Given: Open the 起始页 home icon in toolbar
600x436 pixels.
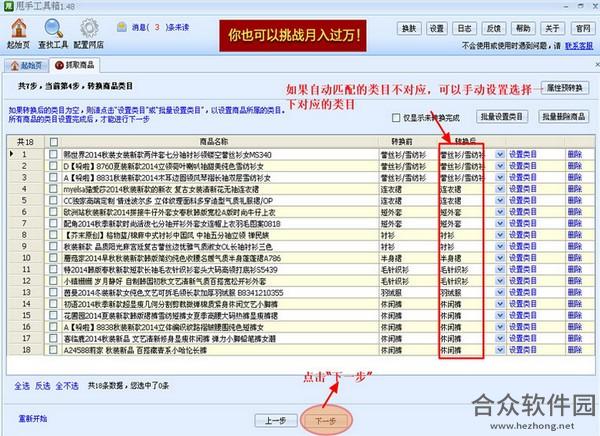Looking at the screenshot, I should (18, 33).
